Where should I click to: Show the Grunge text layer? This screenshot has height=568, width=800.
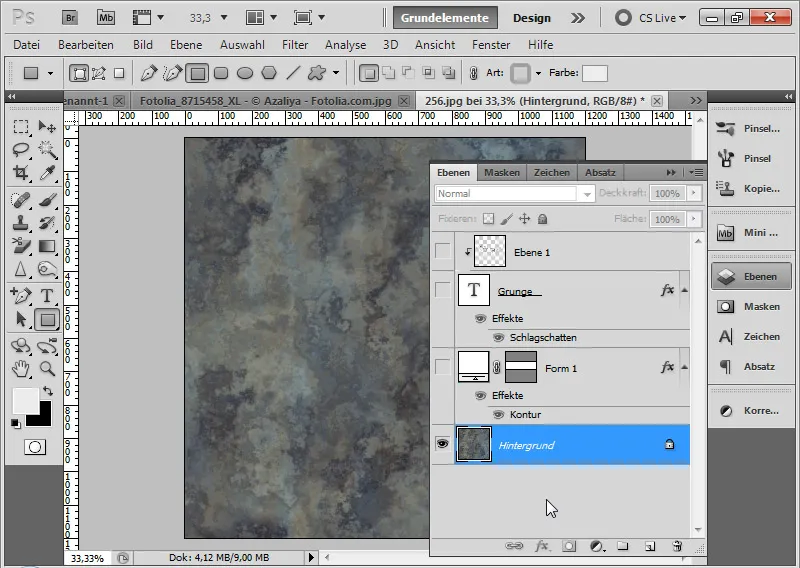tap(442, 291)
